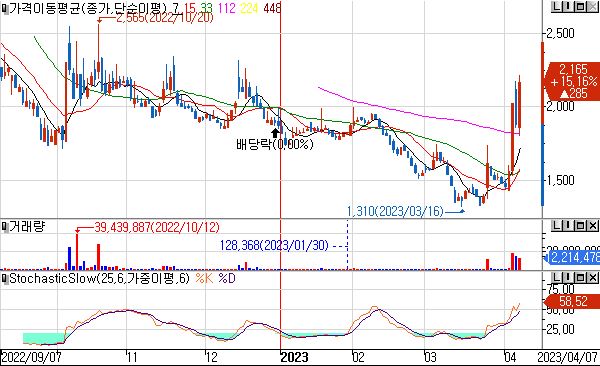Select the yellow 224-period moving average label
600x366 pixels.
coord(249,8)
